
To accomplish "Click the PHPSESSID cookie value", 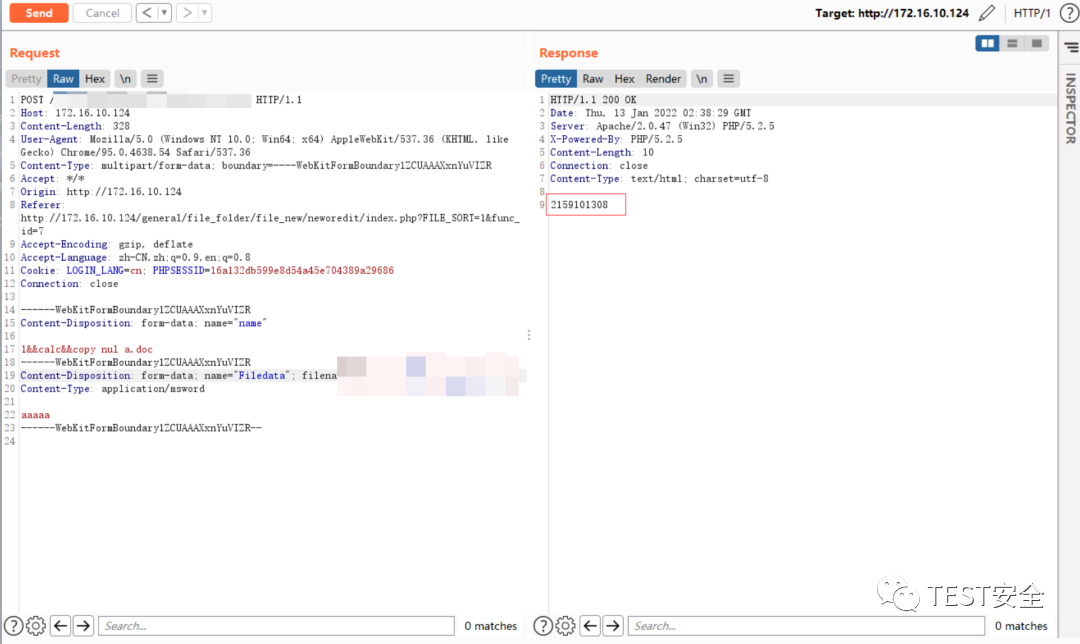I will [x=302, y=271].
